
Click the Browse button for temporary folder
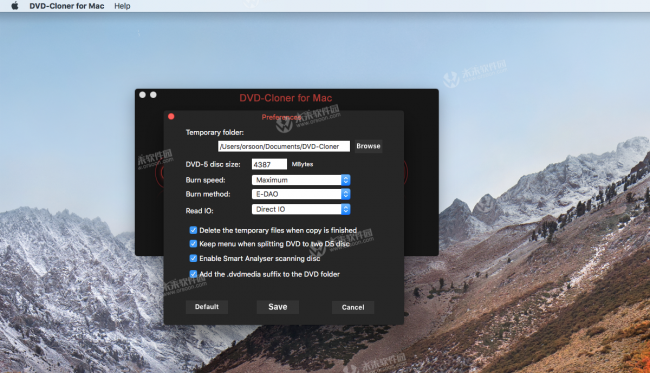pos(368,146)
